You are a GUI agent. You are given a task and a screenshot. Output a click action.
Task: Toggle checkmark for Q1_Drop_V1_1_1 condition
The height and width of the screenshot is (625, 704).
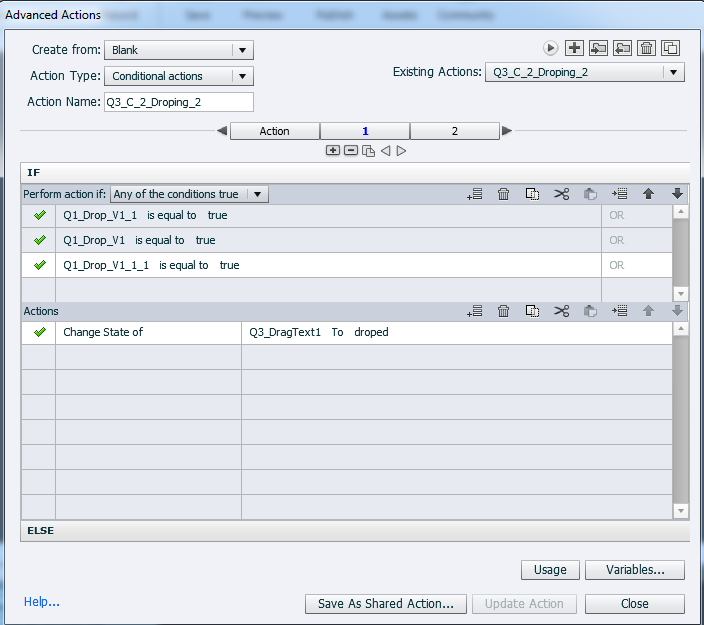click(x=40, y=266)
